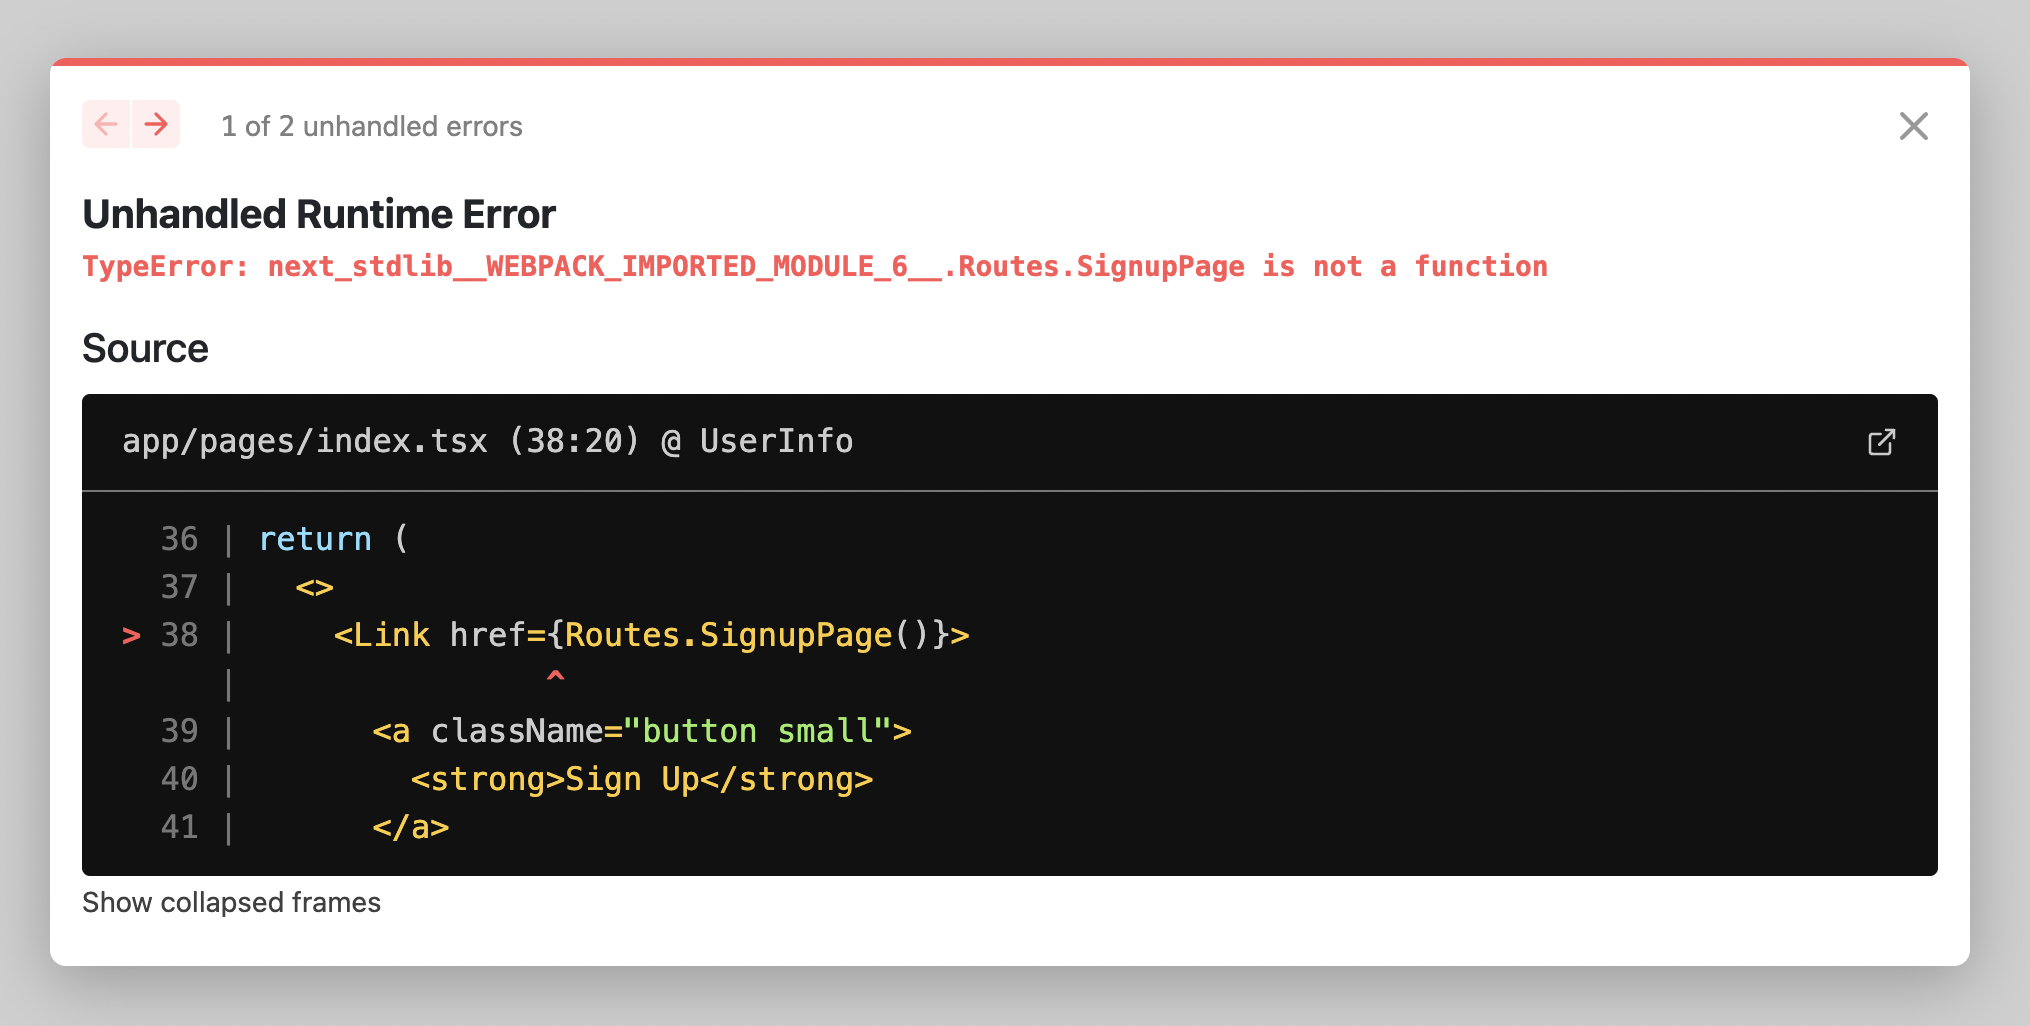Click the Source section title
The image size is (2030, 1026).
point(146,348)
